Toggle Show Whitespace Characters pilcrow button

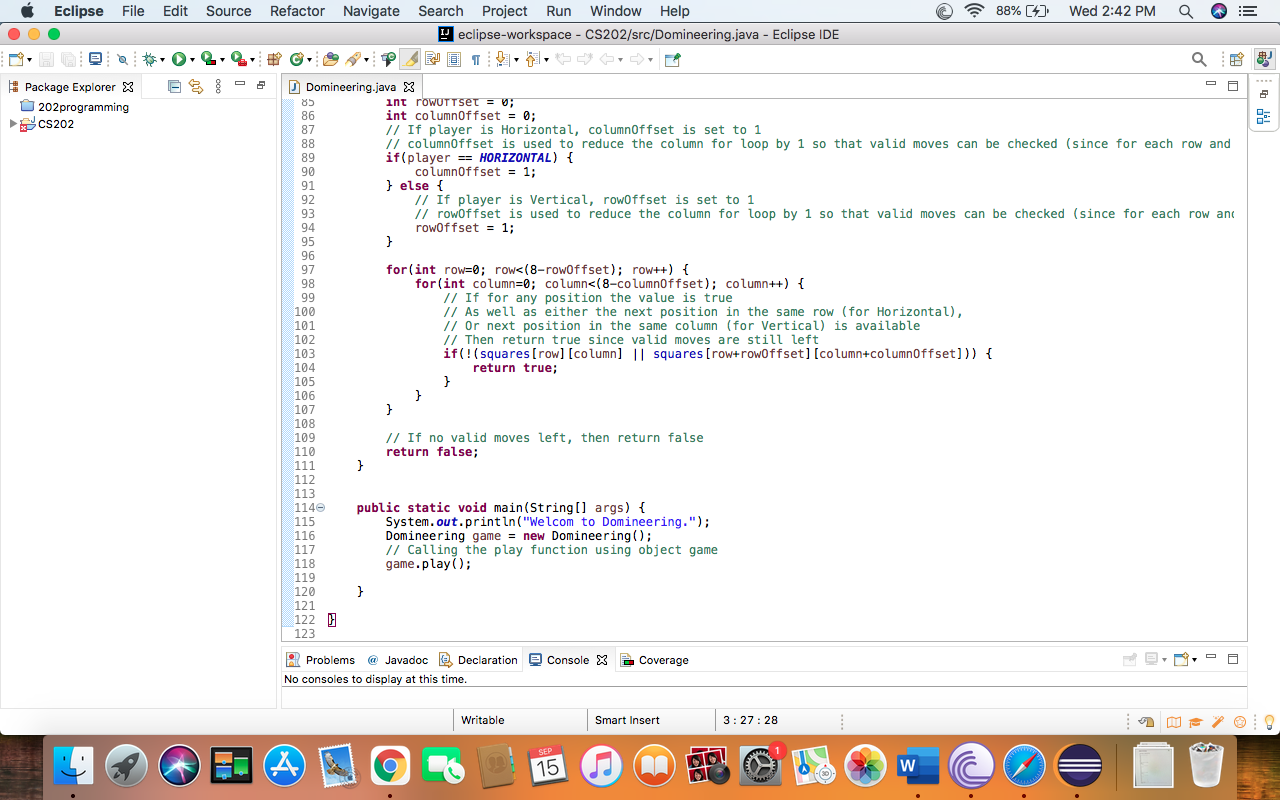(x=476, y=60)
